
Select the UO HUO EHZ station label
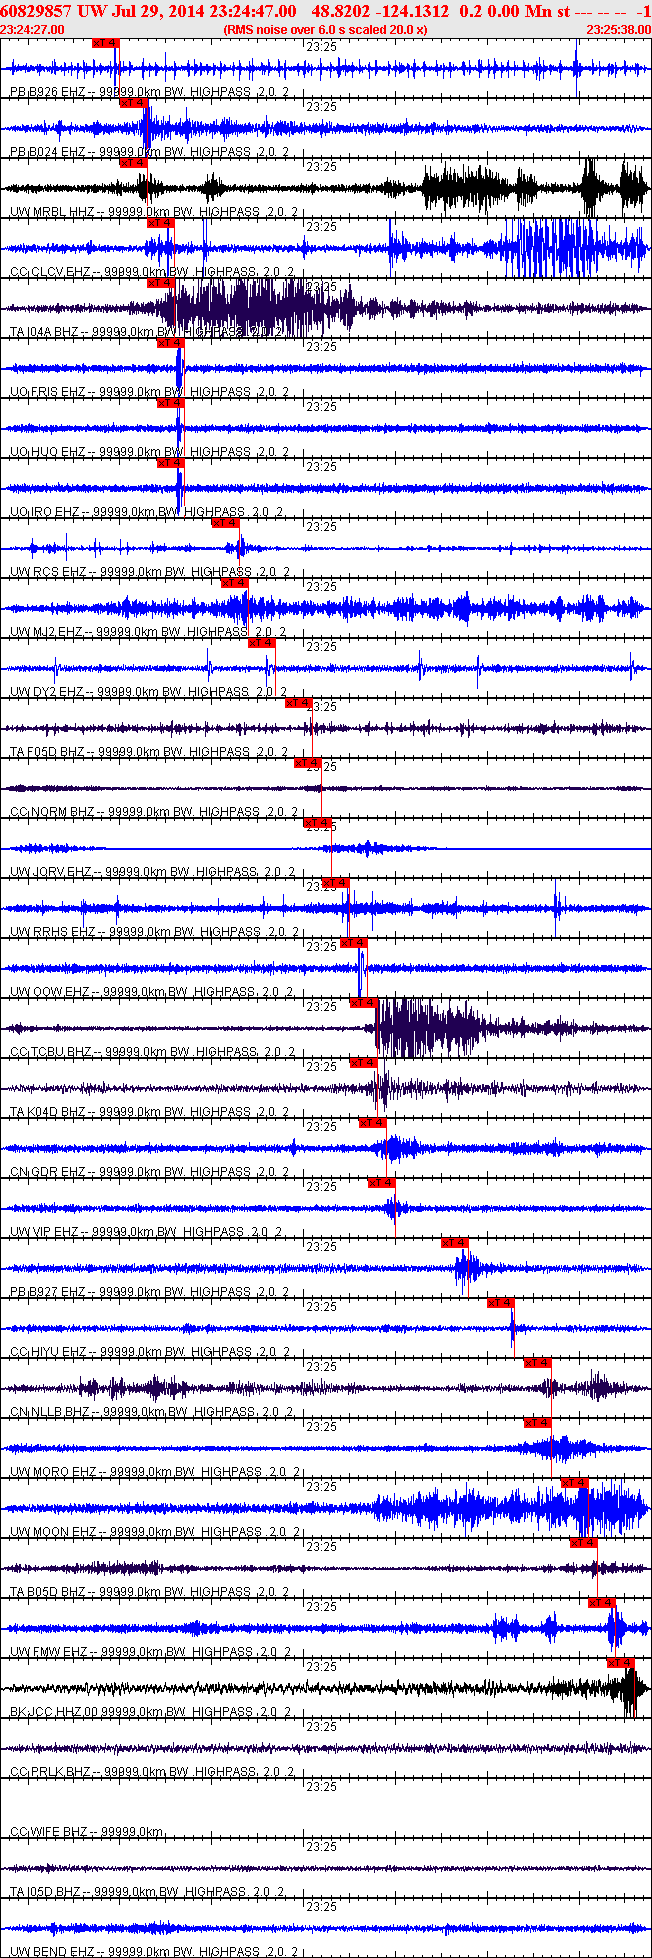150,452
